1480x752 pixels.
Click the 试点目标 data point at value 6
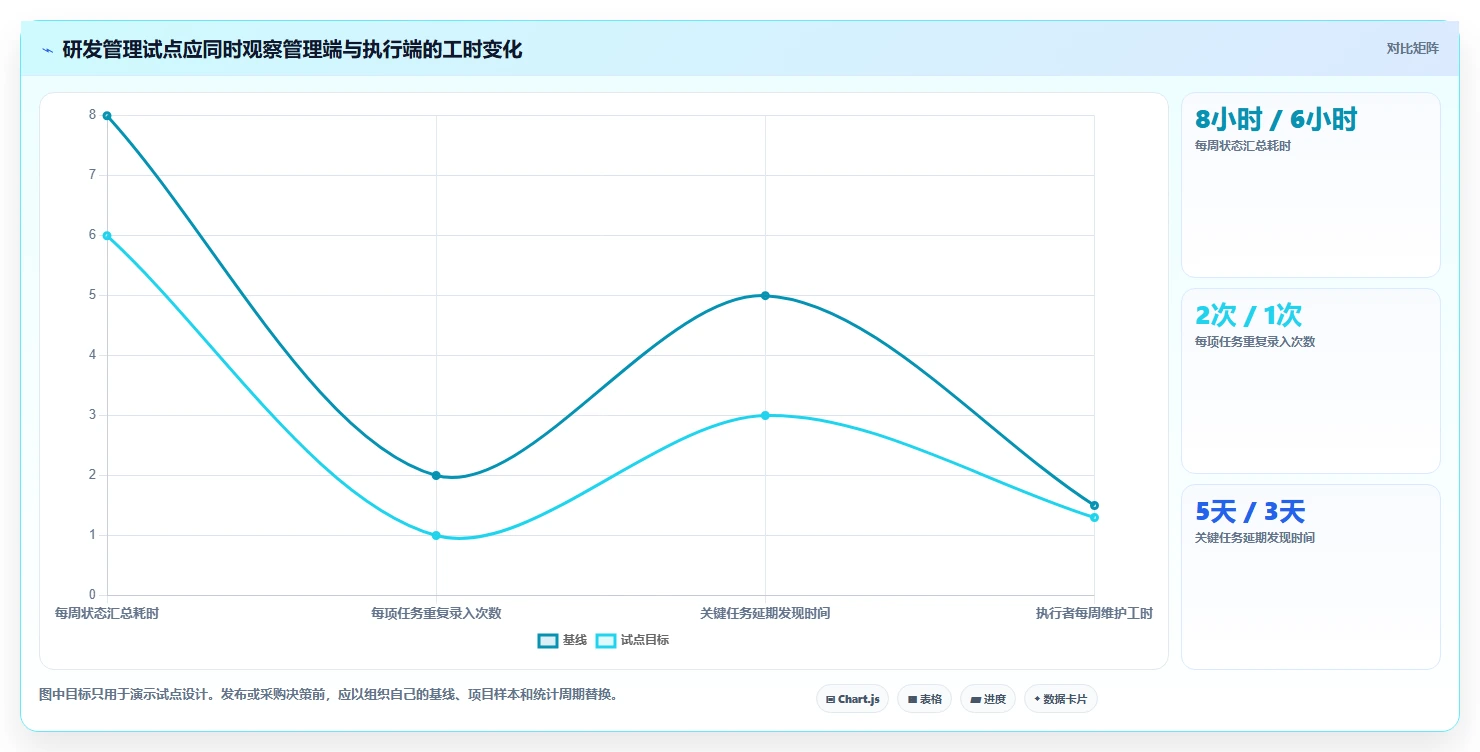pos(107,236)
